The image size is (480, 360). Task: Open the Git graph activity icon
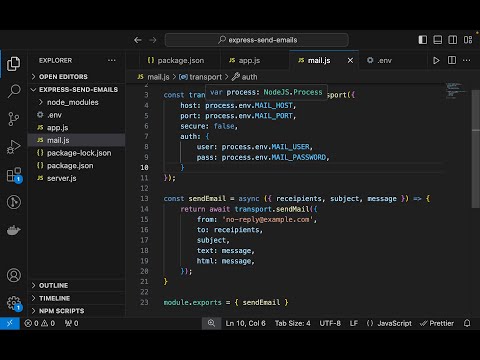click(14, 202)
